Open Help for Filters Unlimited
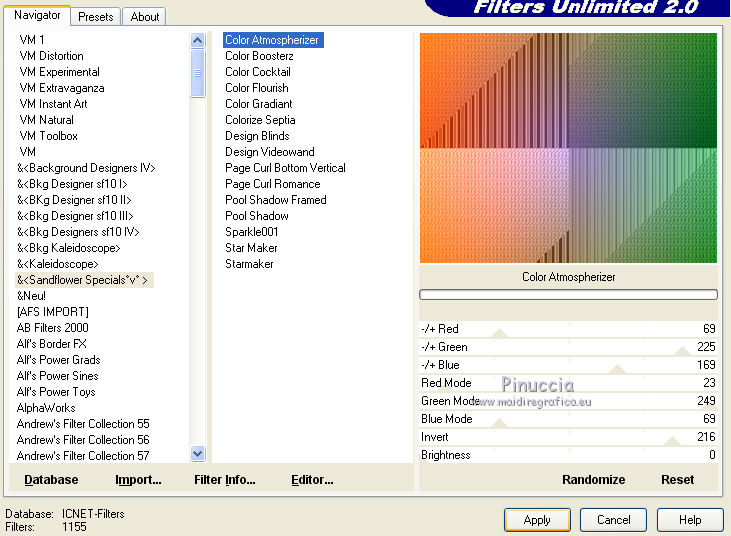Viewport: 731px width, 536px height. pos(690,520)
